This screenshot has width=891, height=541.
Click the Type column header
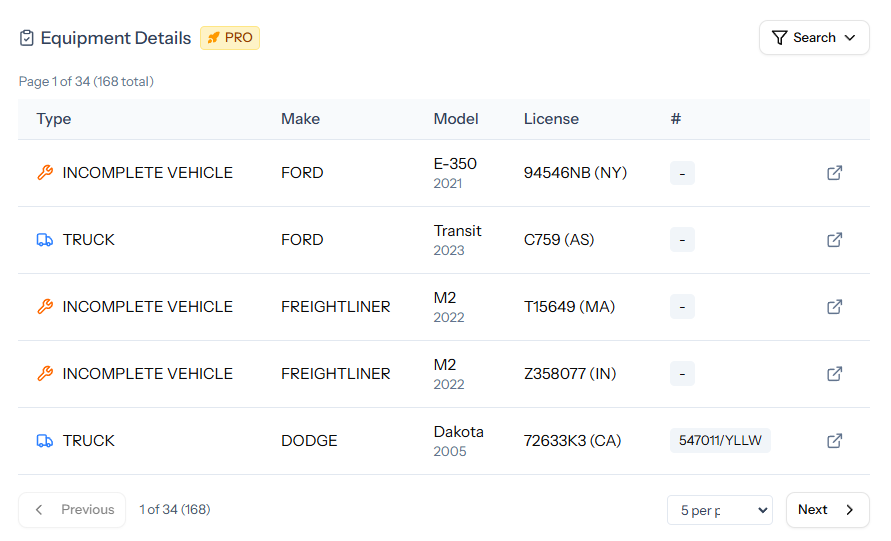point(54,119)
